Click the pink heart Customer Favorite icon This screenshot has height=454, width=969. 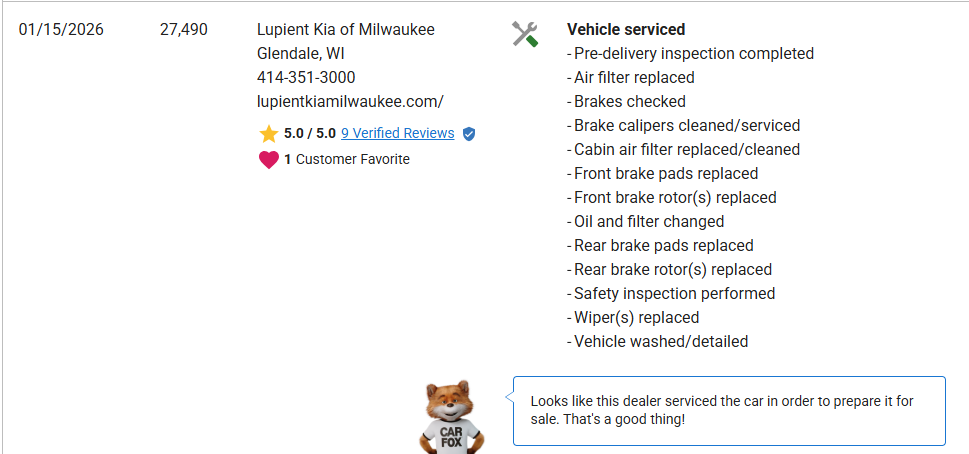click(268, 160)
